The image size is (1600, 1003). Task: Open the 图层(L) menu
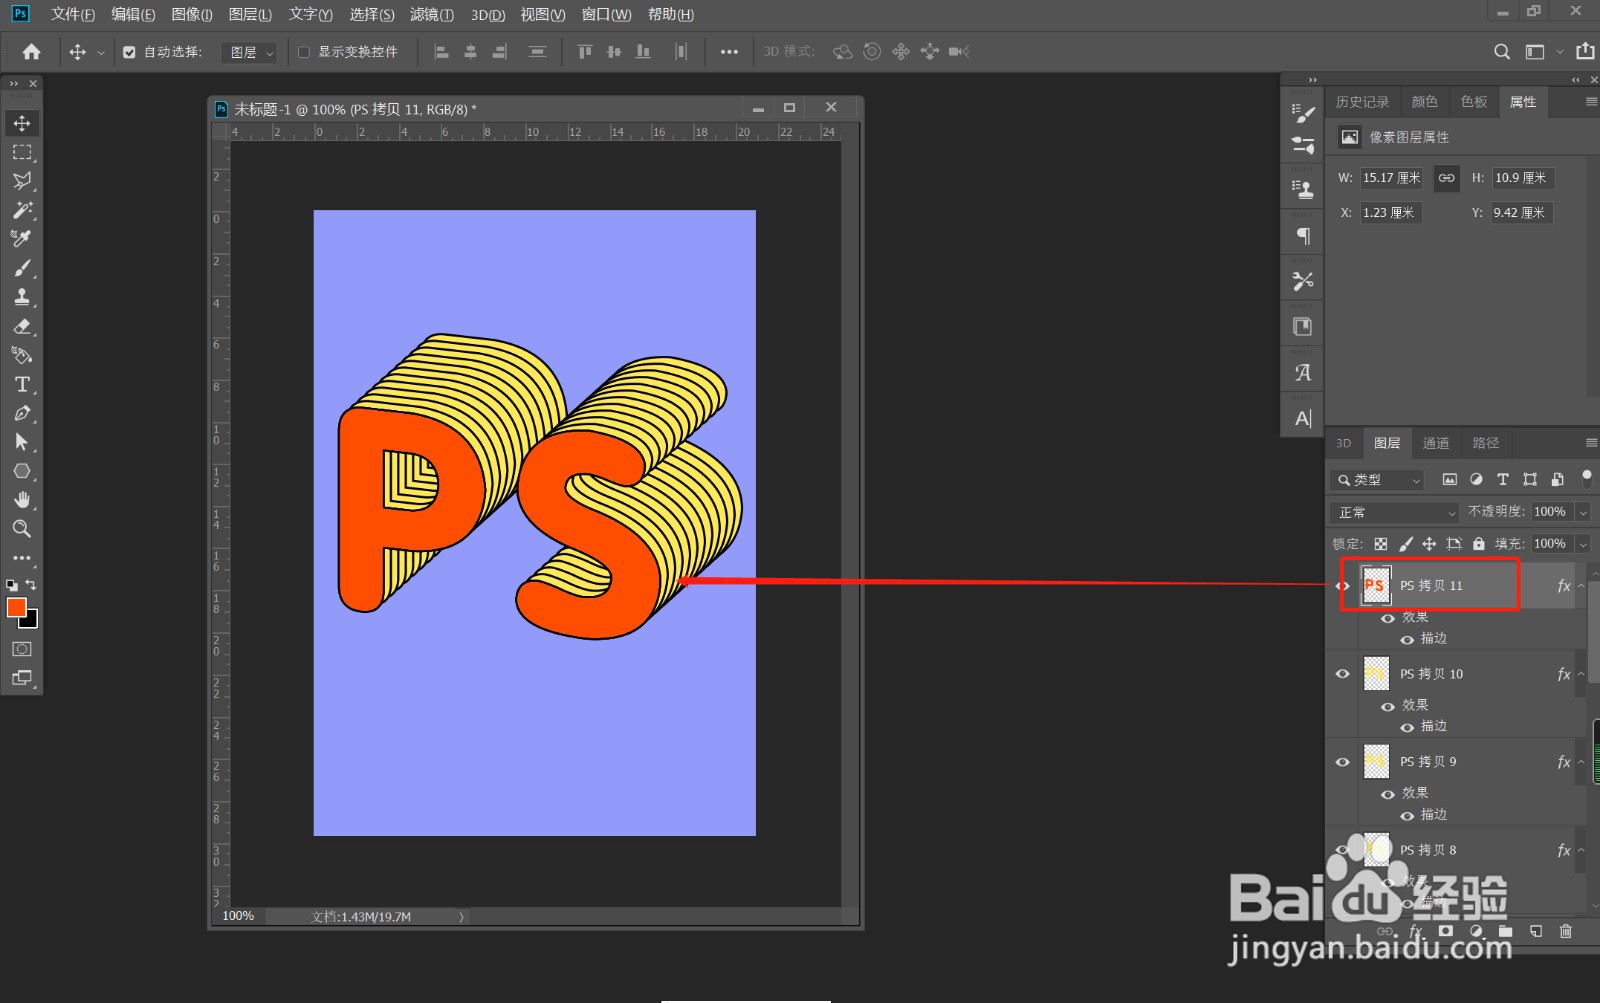250,14
